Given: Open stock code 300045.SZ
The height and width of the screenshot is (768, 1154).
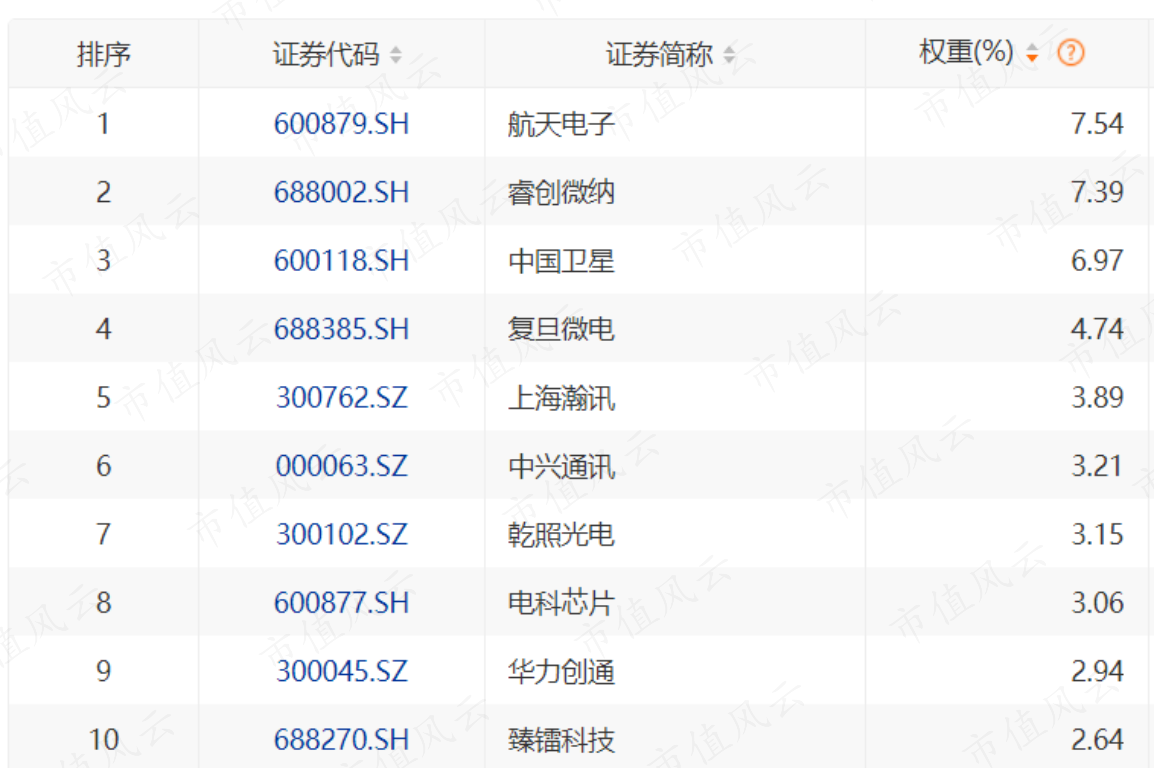Looking at the screenshot, I should [341, 671].
